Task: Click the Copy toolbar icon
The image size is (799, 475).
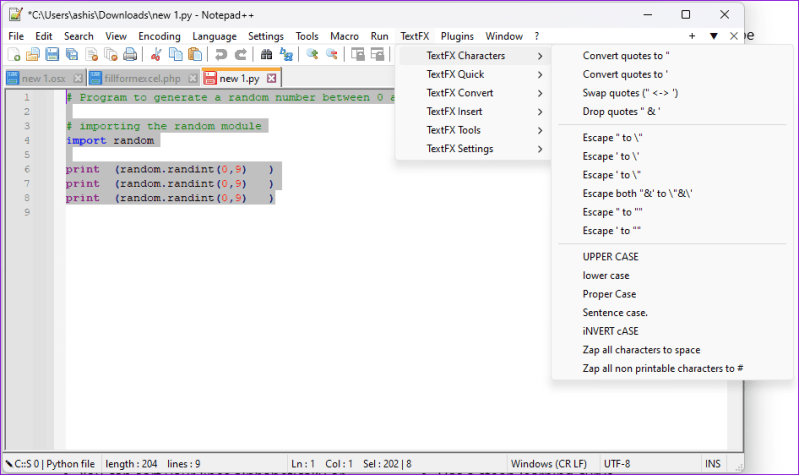Action: pos(175,55)
